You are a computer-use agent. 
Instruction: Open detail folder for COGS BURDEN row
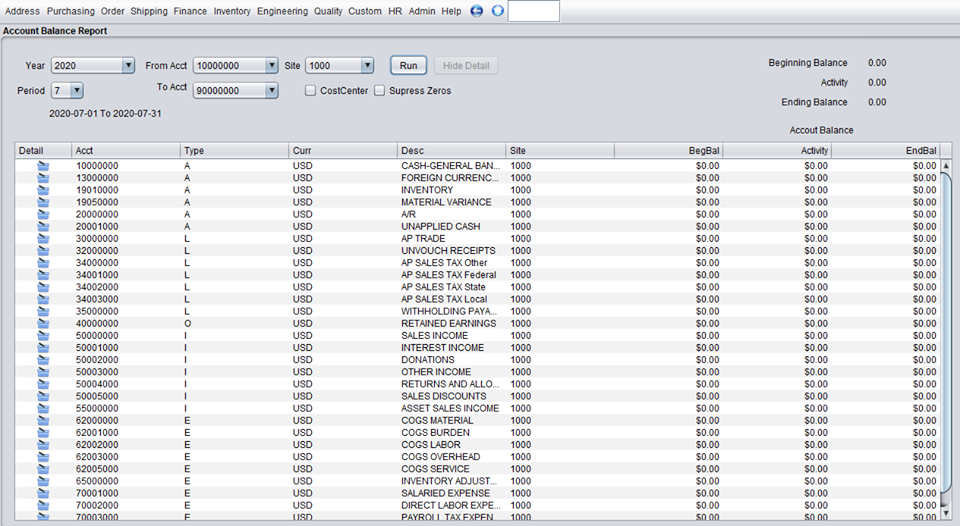click(43, 433)
